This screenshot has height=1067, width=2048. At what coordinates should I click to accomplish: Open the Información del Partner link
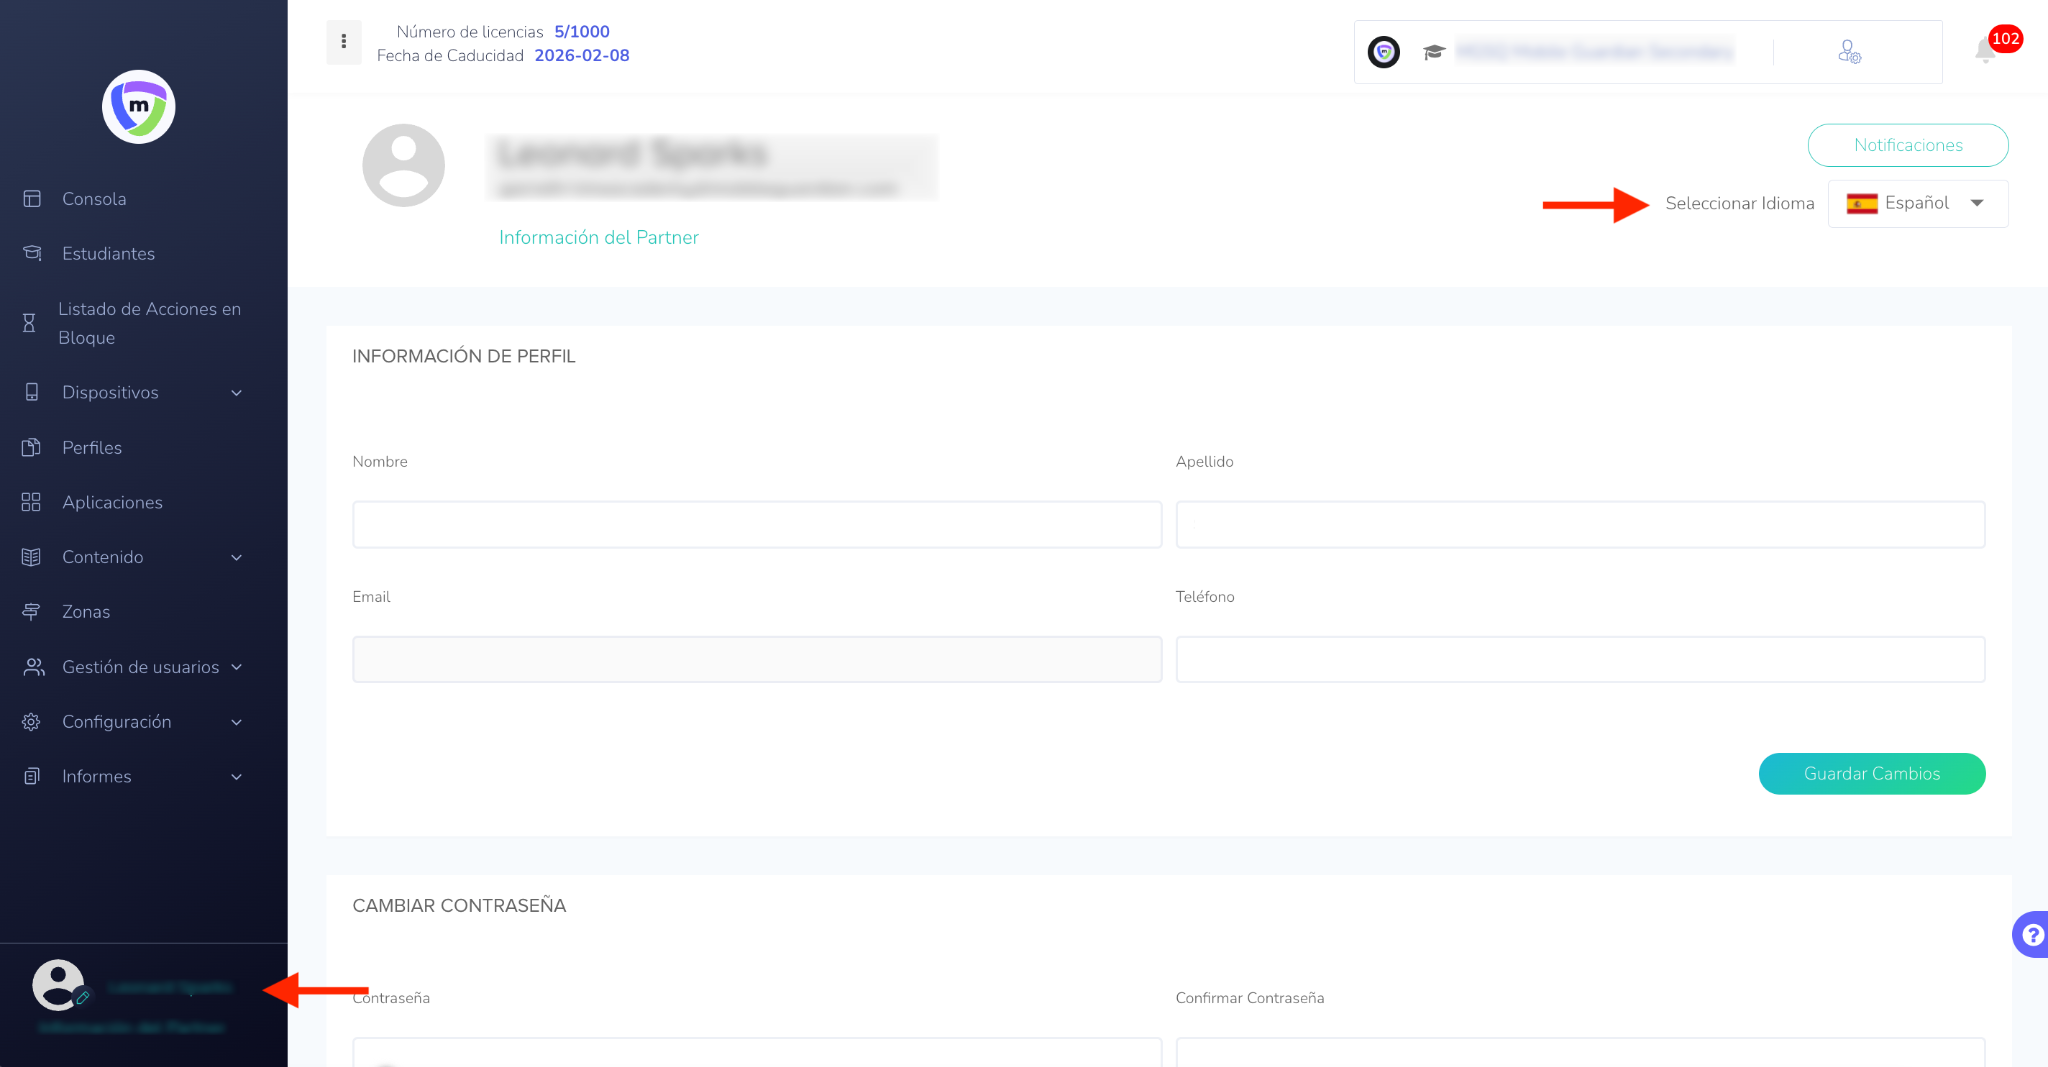click(598, 238)
